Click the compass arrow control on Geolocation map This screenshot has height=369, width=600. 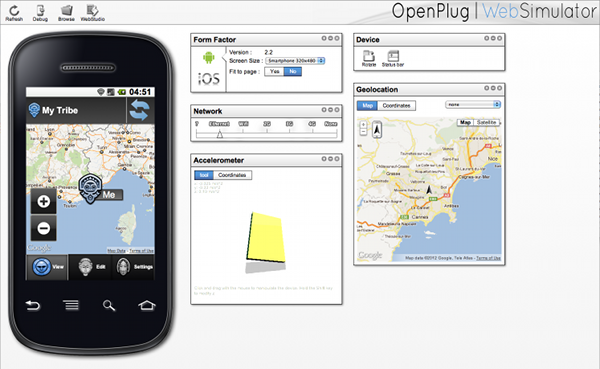pyautogui.click(x=377, y=129)
